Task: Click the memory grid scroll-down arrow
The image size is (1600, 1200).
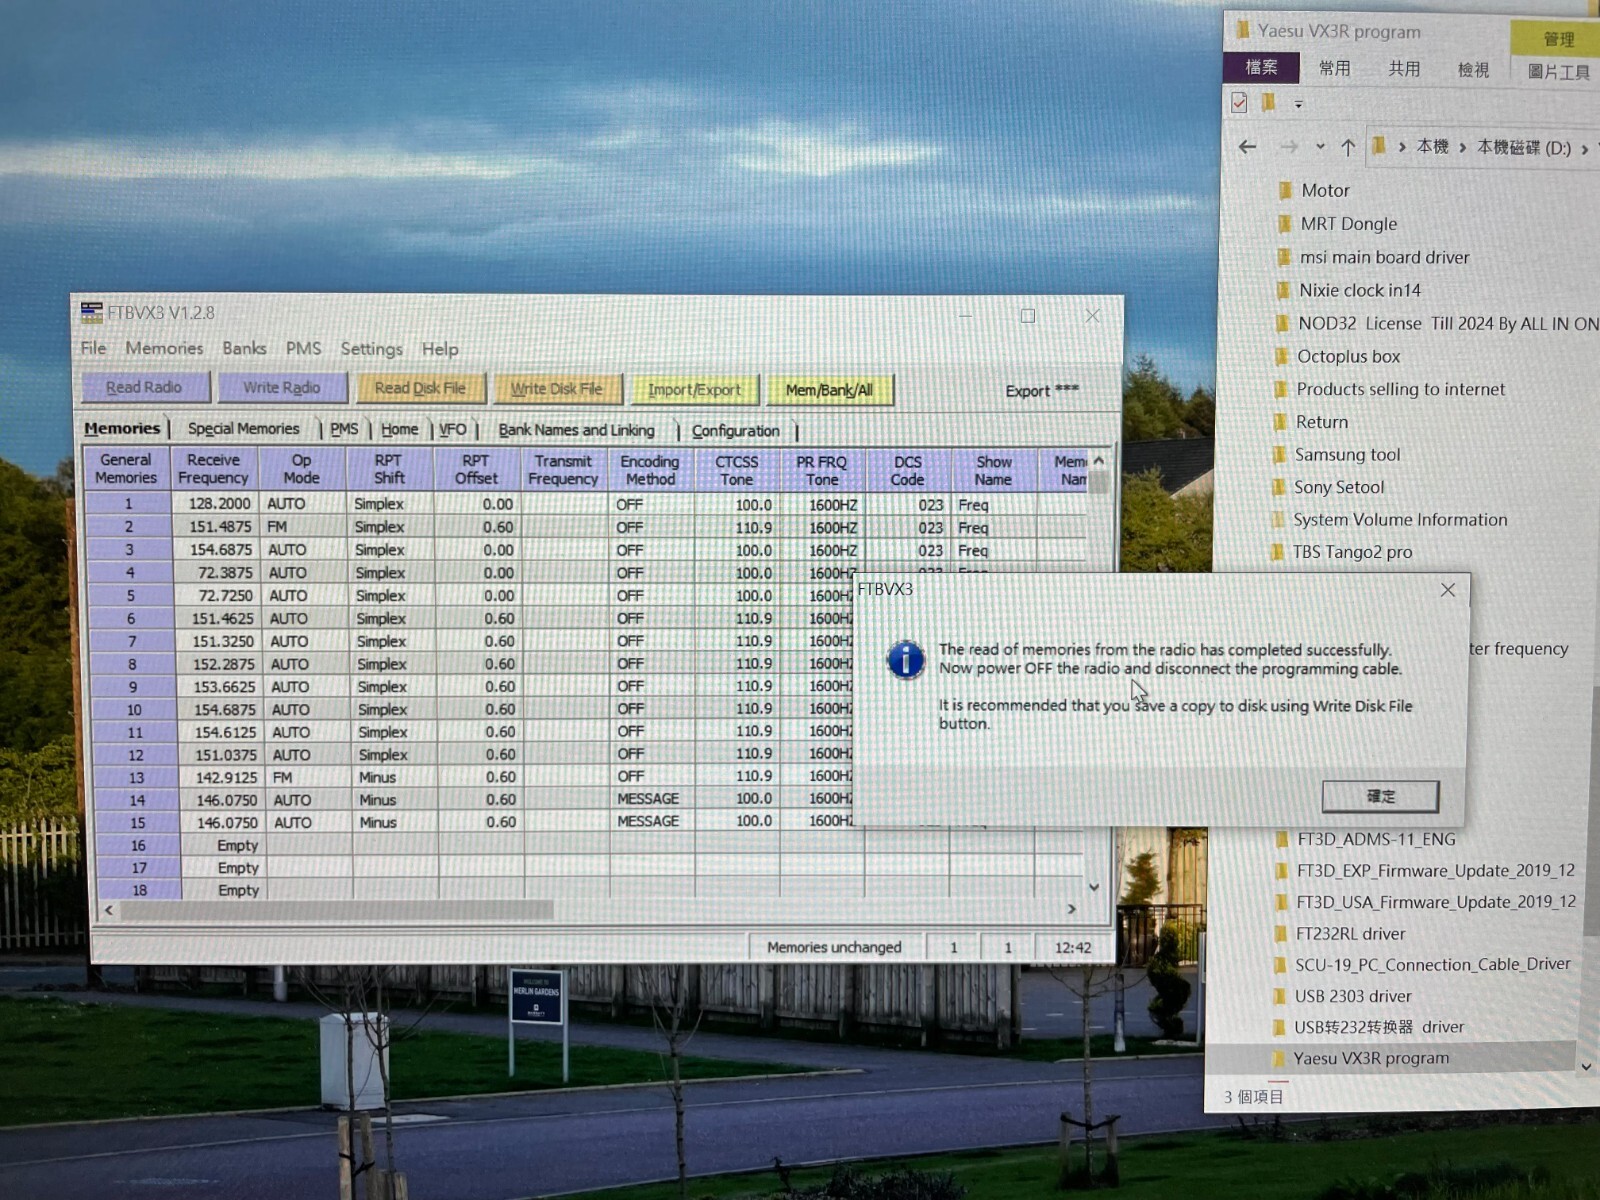Action: [x=1094, y=887]
